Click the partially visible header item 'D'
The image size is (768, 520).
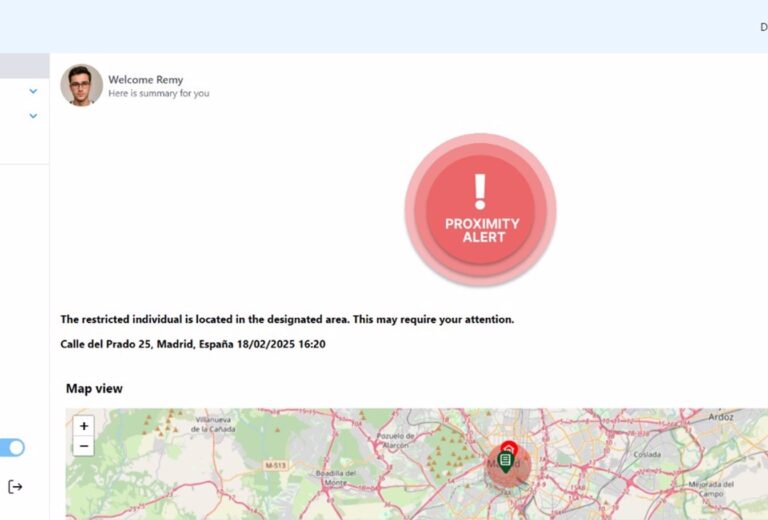pos(763,27)
